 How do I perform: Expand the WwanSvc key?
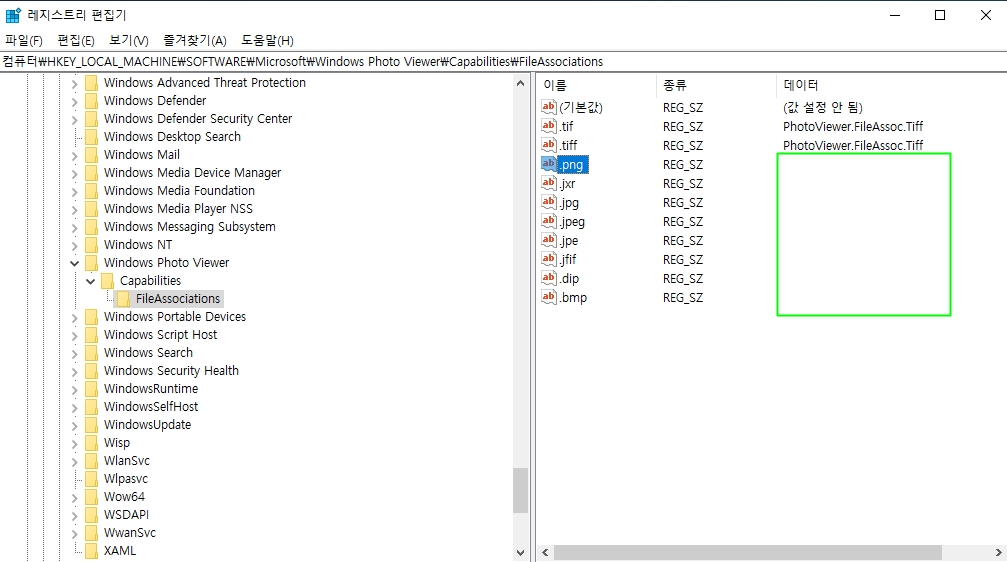click(74, 533)
